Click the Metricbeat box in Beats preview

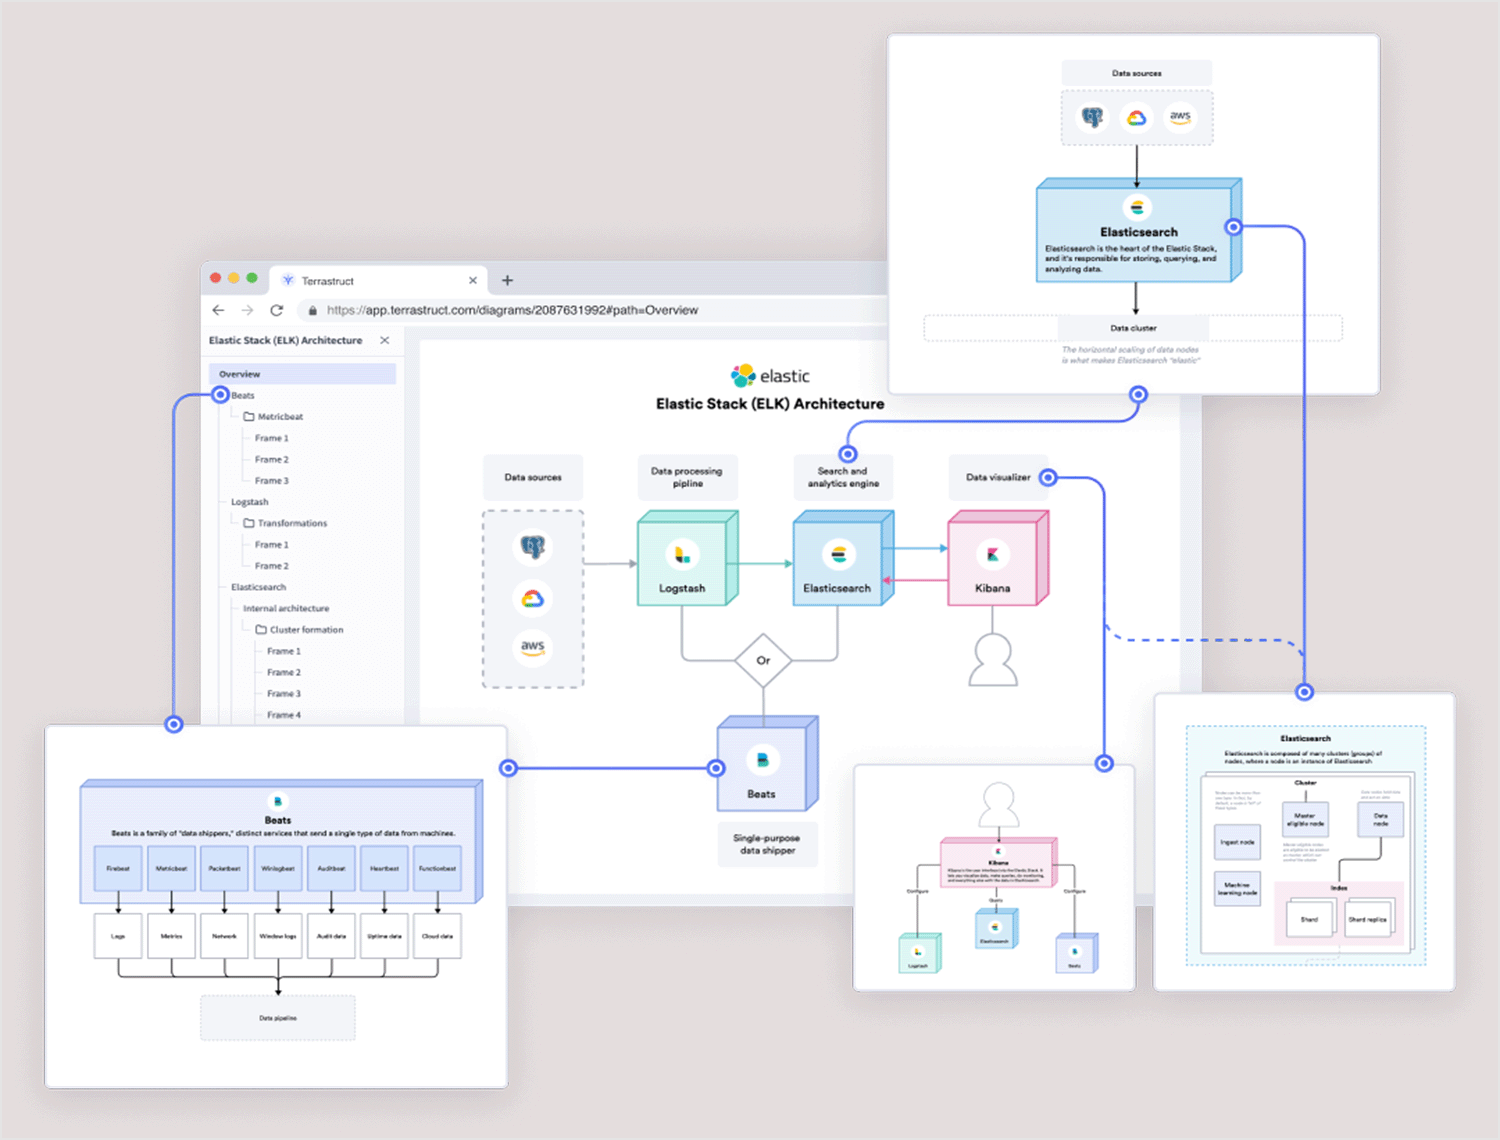click(x=171, y=869)
